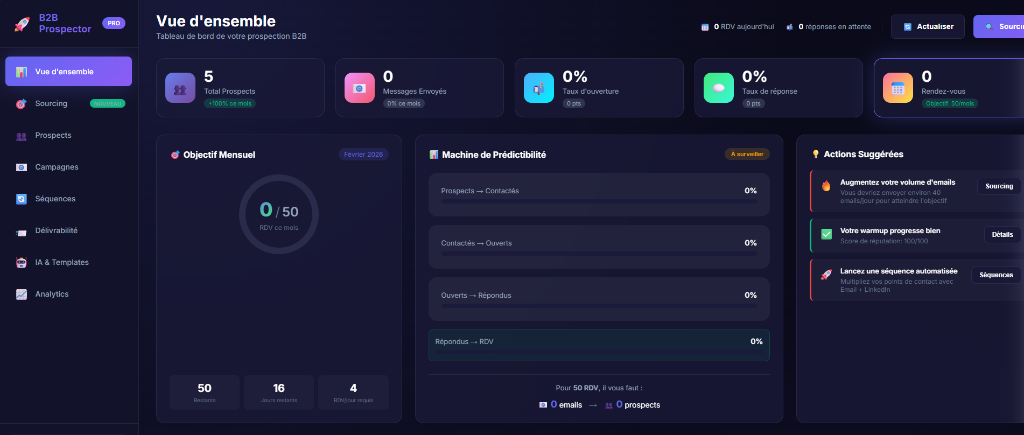The height and width of the screenshot is (435, 1024).
Task: Open IA & Templates page
Action: coord(69,262)
